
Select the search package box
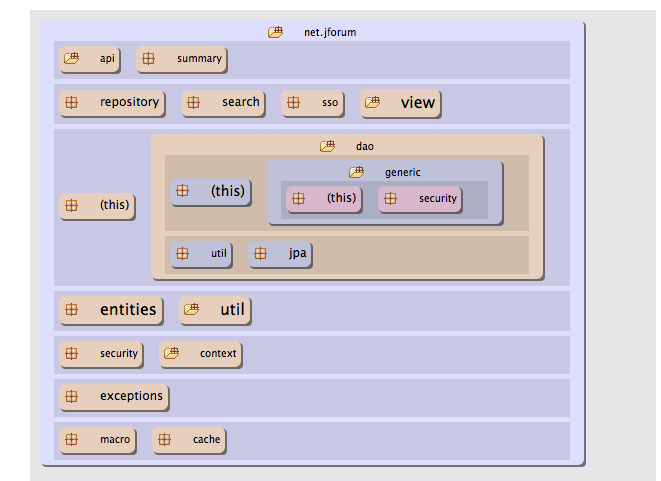click(x=225, y=102)
